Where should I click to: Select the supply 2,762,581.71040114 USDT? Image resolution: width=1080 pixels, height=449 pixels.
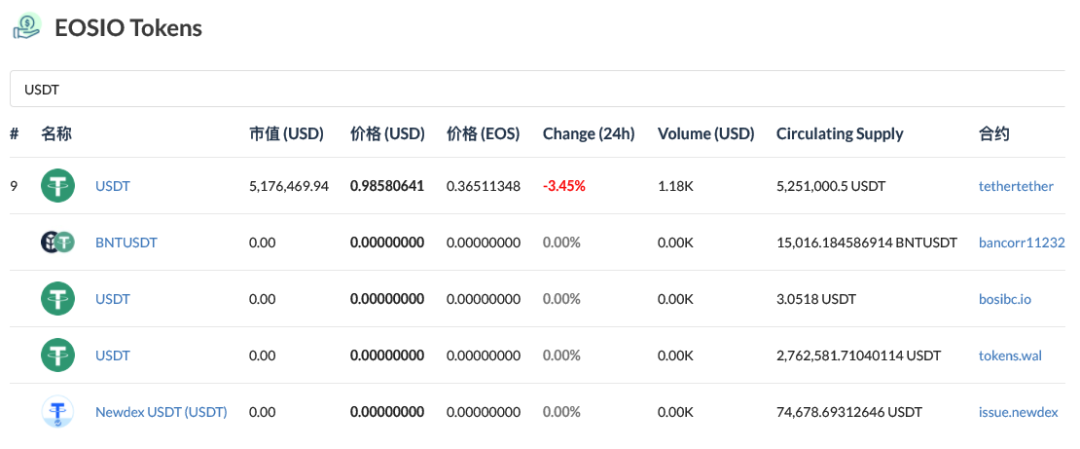tap(858, 355)
